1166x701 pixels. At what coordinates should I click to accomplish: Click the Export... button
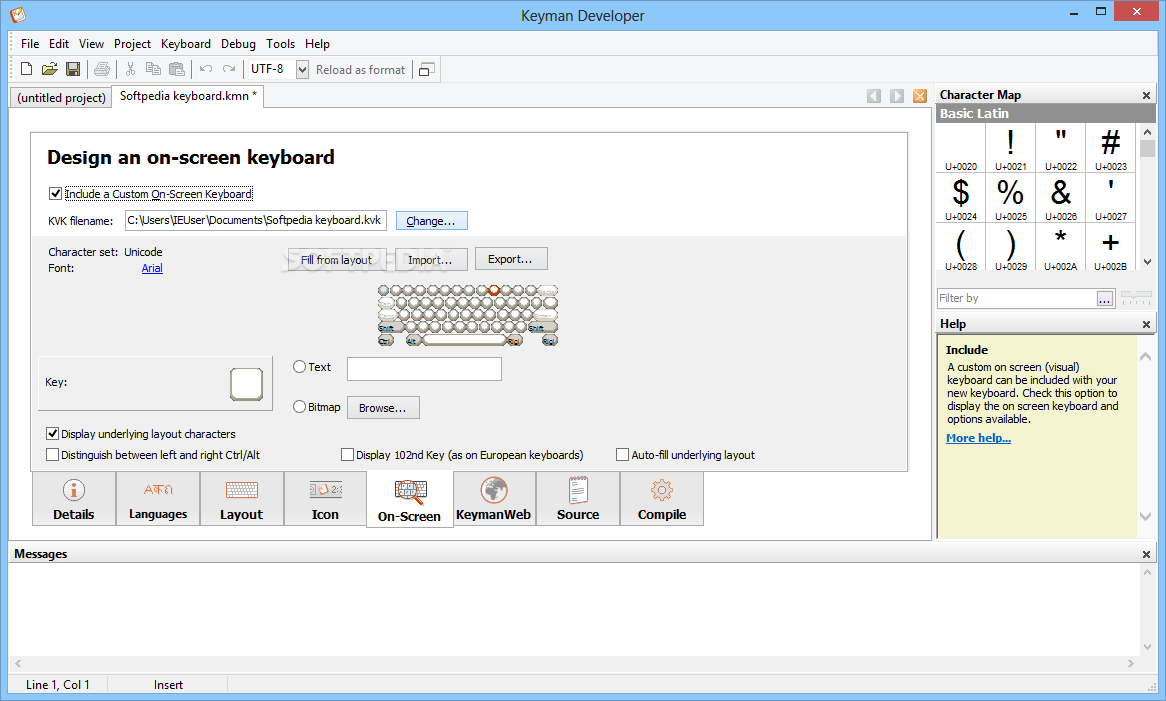click(x=511, y=259)
